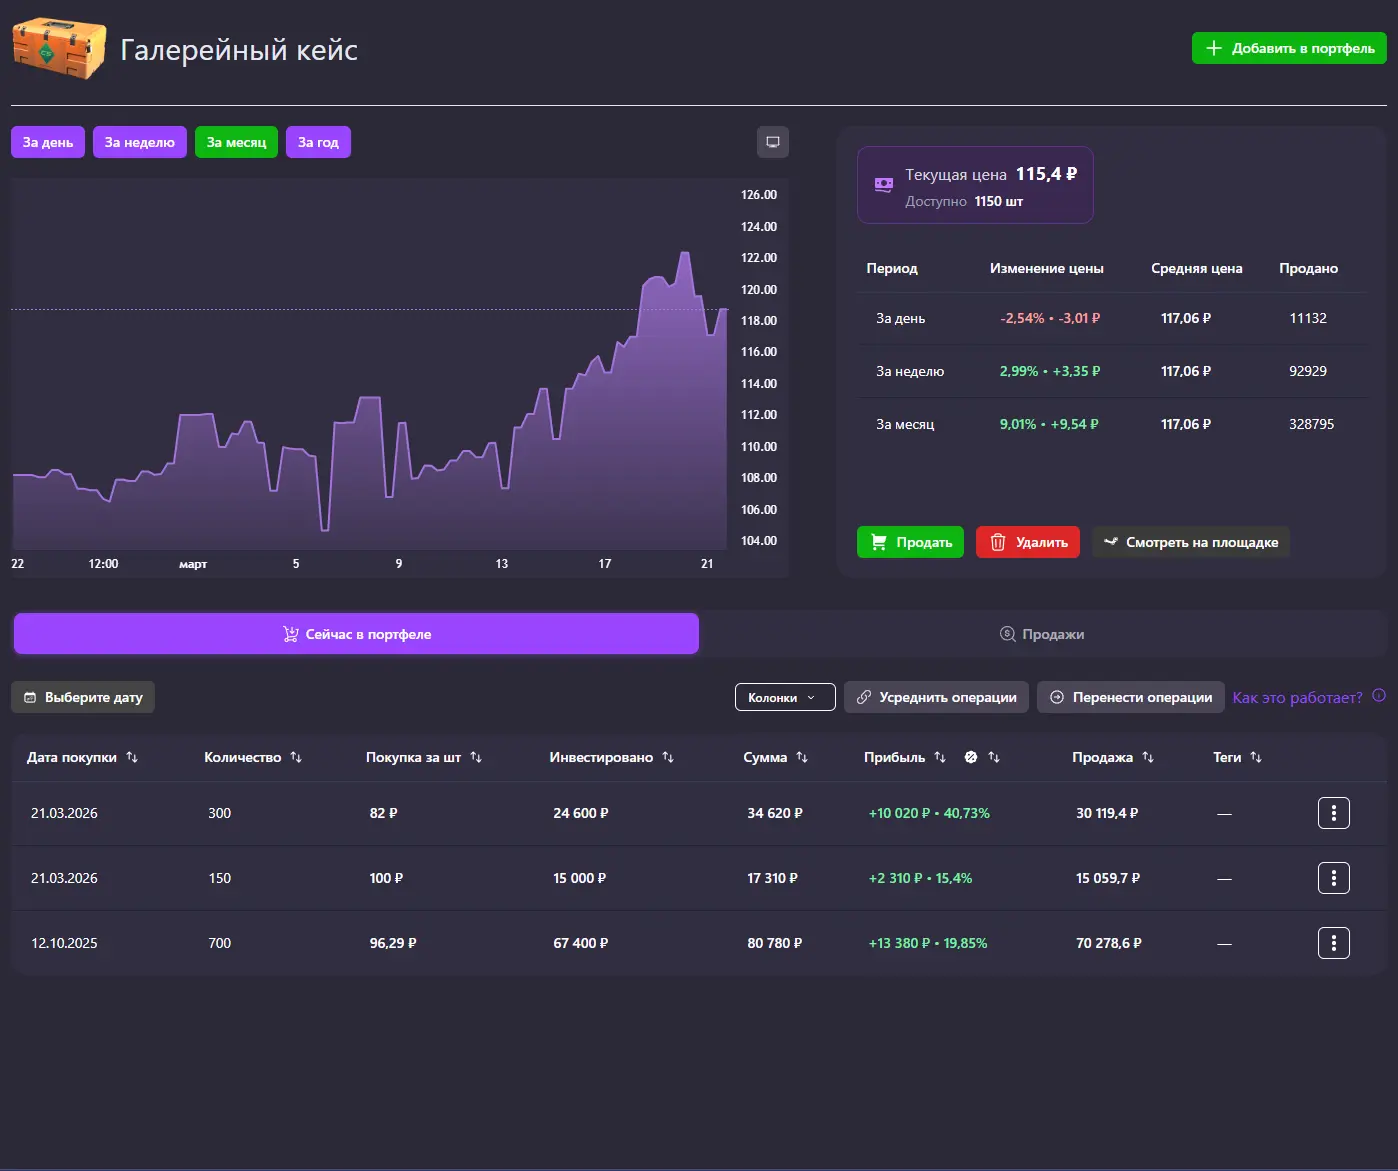Select the 'Сейчас в портфеле' tab
This screenshot has width=1398, height=1171.
click(x=356, y=634)
